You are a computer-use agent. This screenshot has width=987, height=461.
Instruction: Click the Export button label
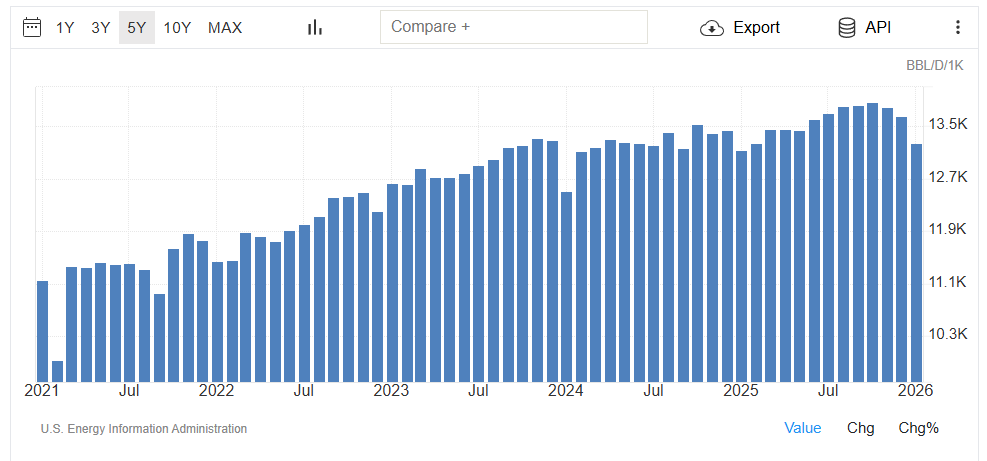point(757,28)
